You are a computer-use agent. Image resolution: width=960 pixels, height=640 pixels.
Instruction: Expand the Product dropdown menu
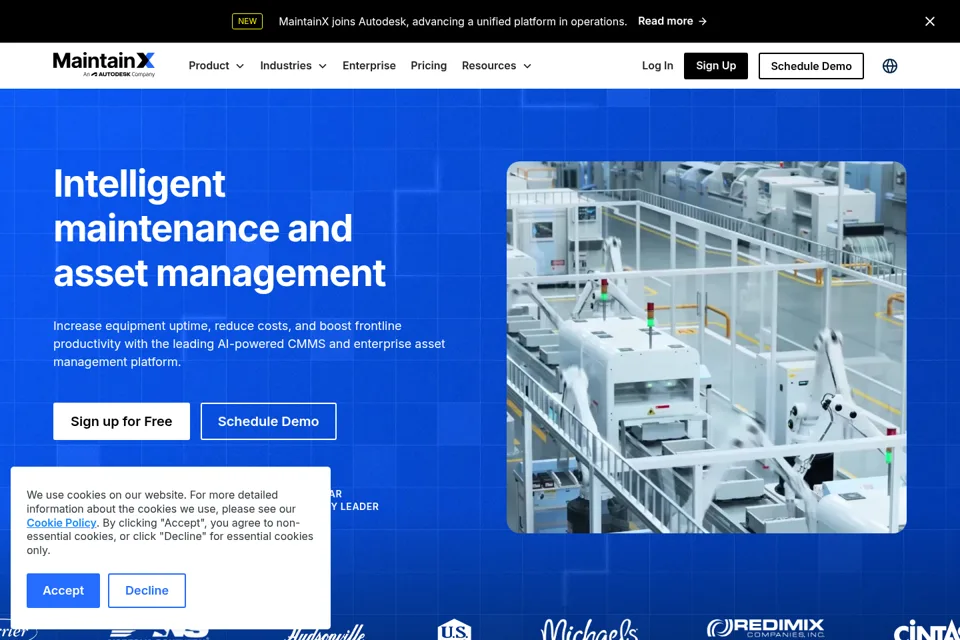pos(216,66)
